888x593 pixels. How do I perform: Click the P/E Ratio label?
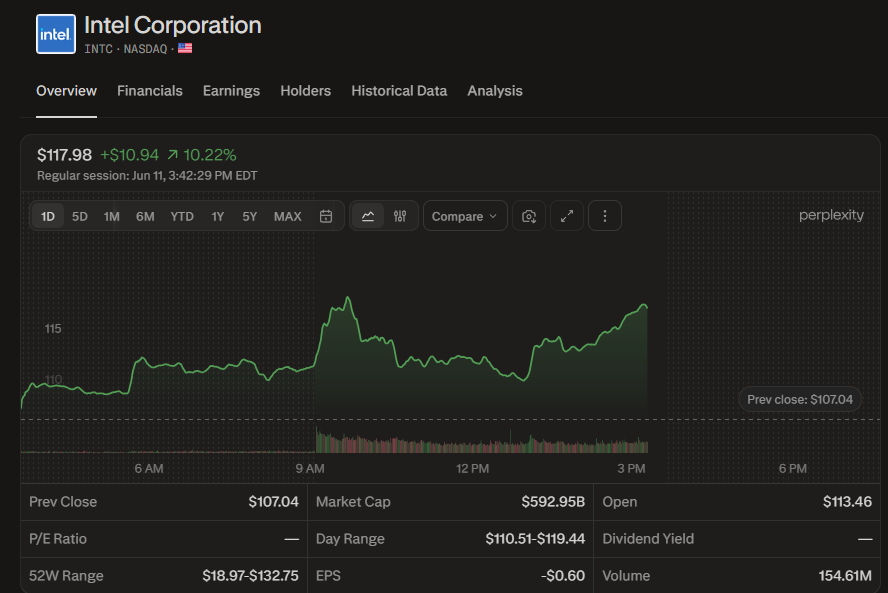58,539
